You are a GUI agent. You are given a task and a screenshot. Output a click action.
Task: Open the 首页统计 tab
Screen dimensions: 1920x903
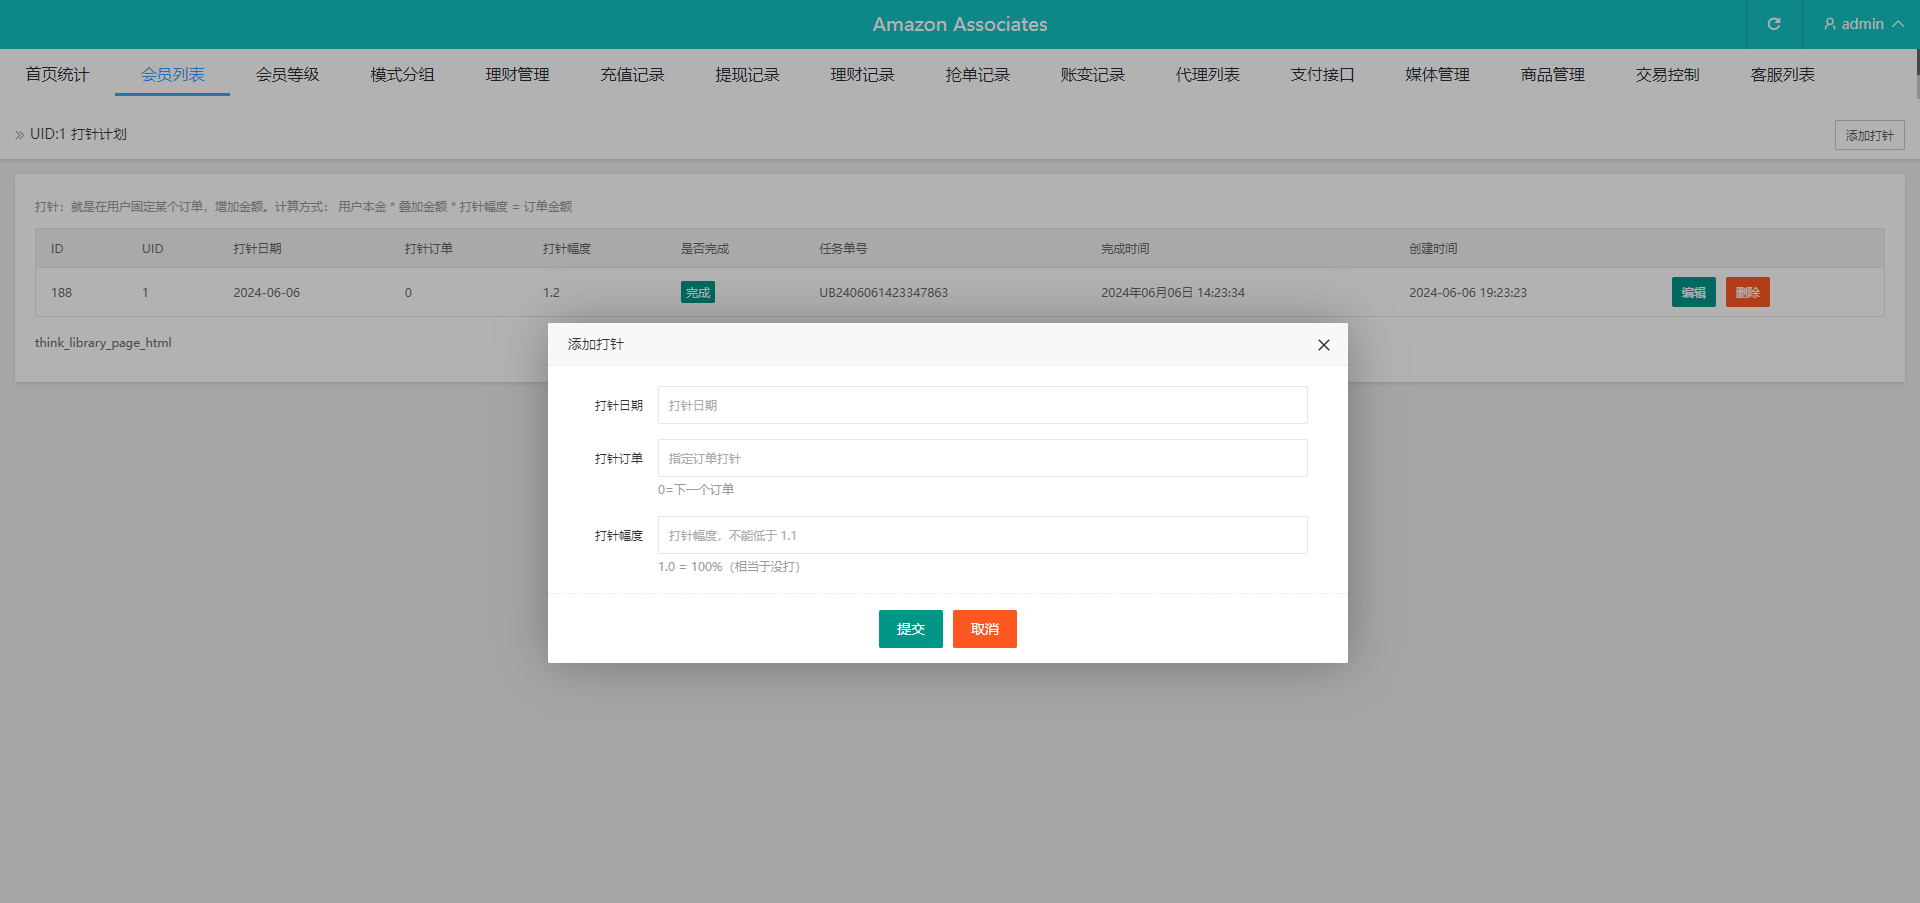57,75
